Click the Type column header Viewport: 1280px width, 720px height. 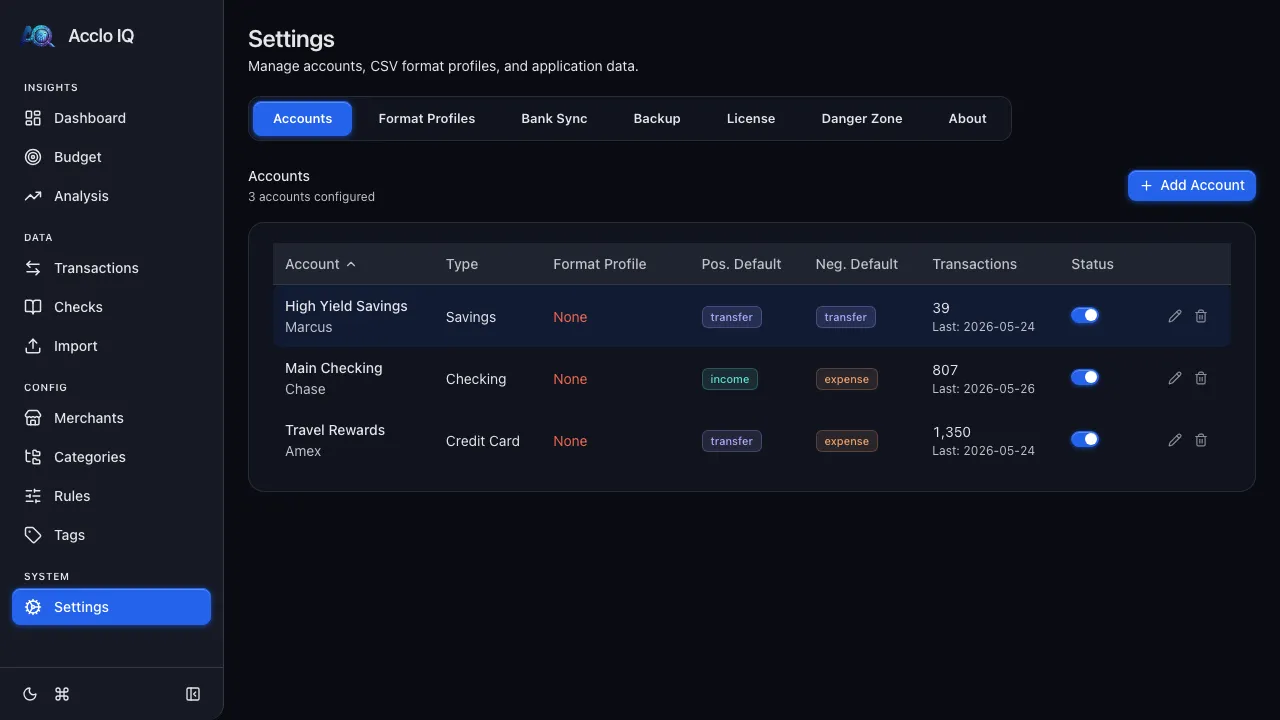pos(462,264)
